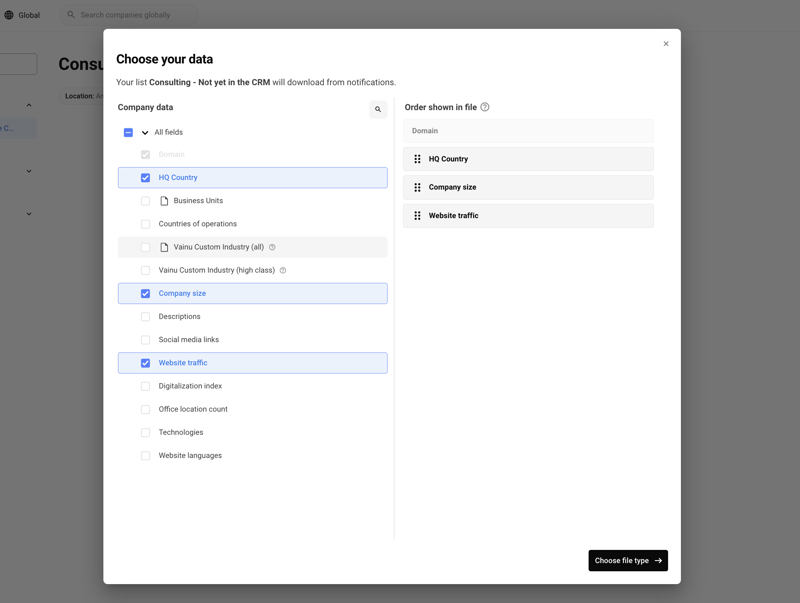
Task: Click drag handle for Company size
Action: click(x=417, y=187)
